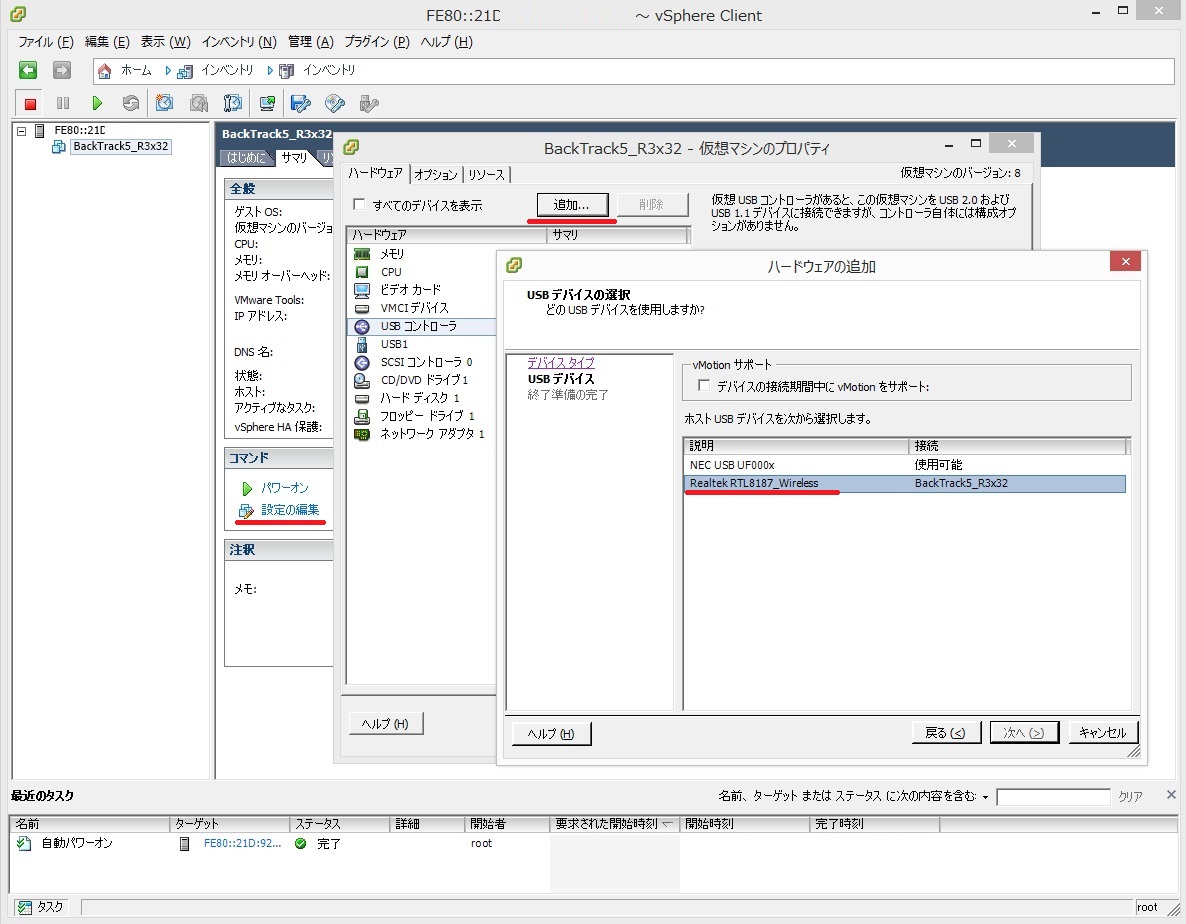Open the 表示 (W) menu
The height and width of the screenshot is (924, 1186).
pyautogui.click(x=165, y=42)
